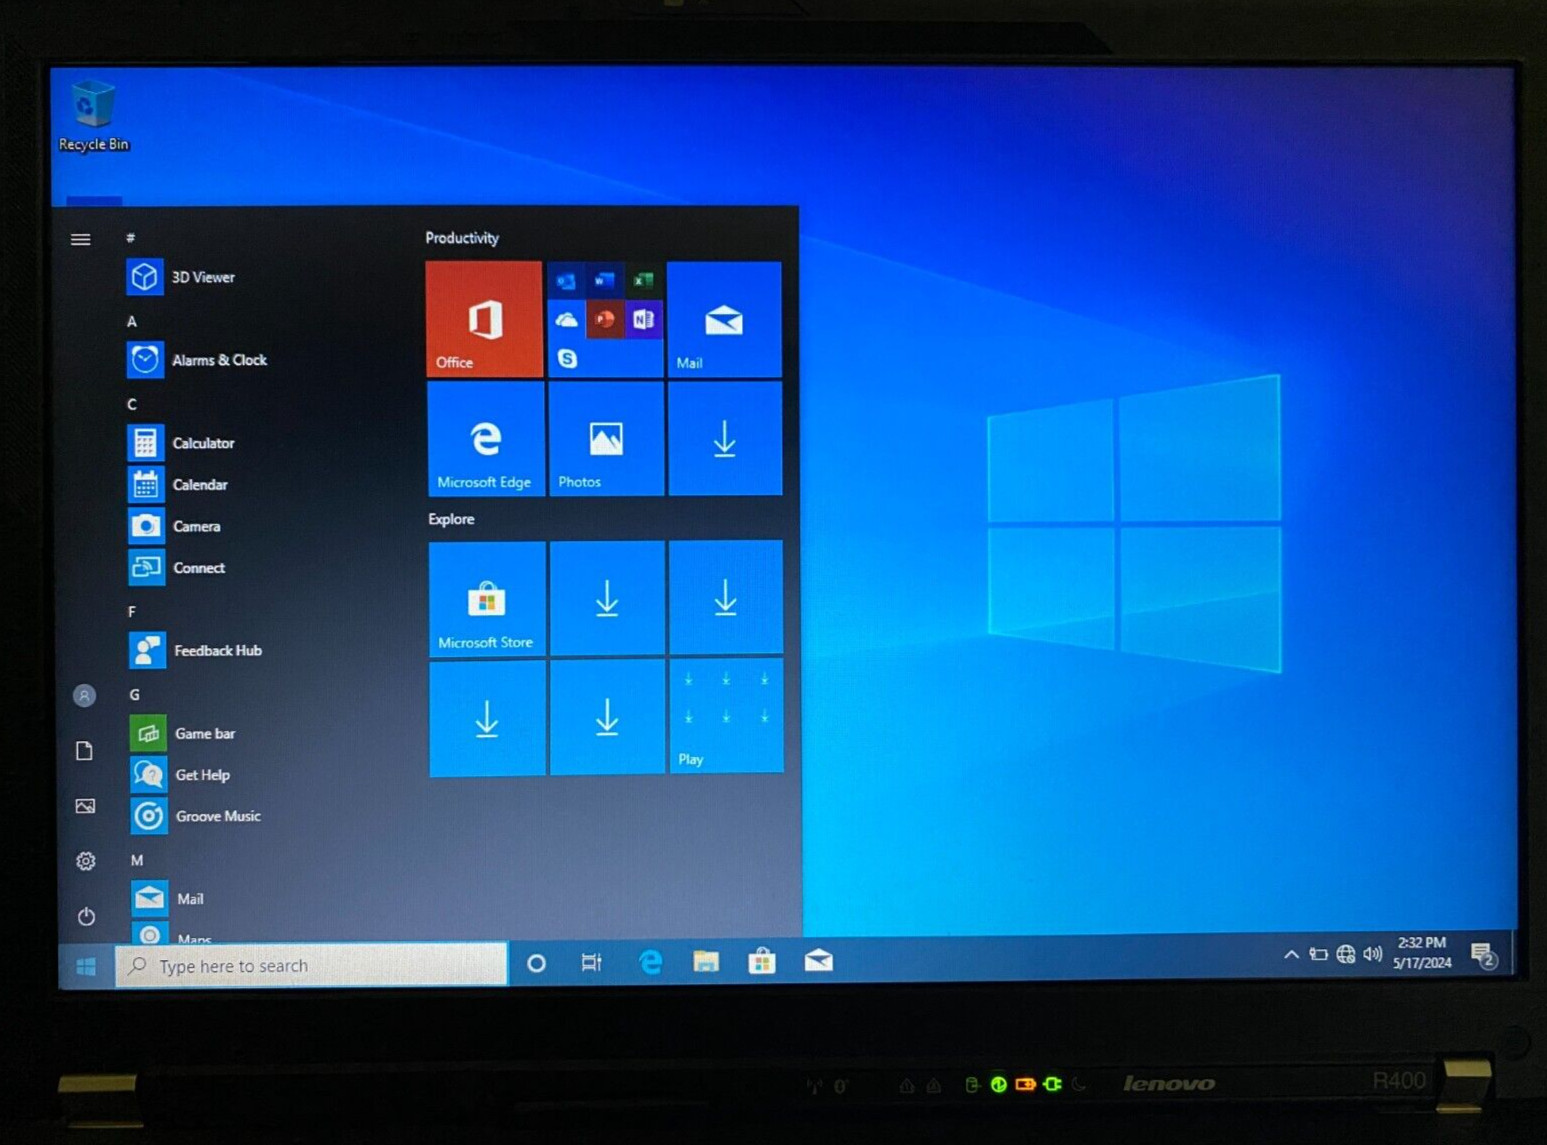Click OneNote icon in Office apps tile
Viewport: 1547px width, 1145px height.
coord(643,320)
